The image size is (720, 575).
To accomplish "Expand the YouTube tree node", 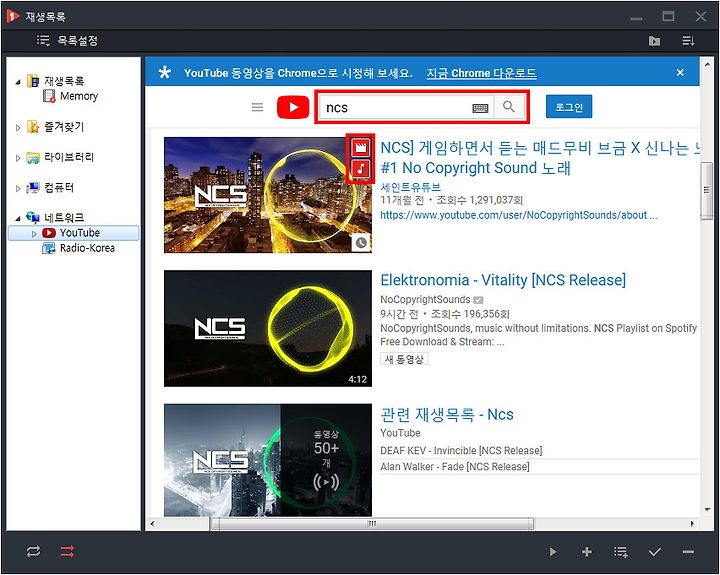I will click(x=34, y=234).
